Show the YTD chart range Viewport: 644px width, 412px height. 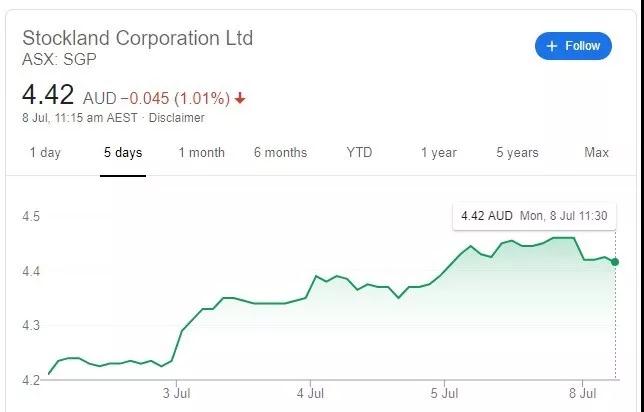359,153
